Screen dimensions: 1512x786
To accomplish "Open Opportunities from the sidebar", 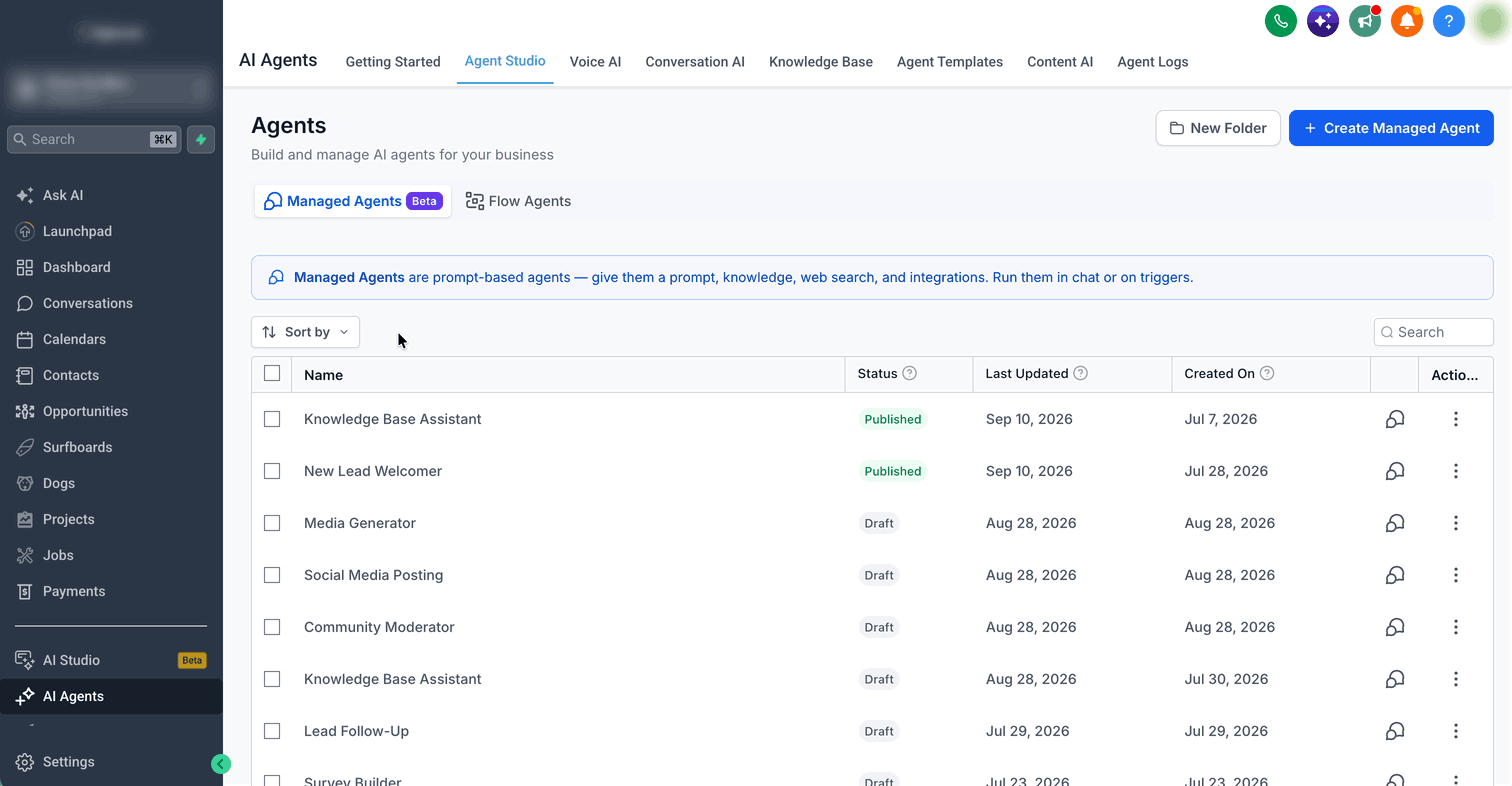I will click(x=111, y=411).
